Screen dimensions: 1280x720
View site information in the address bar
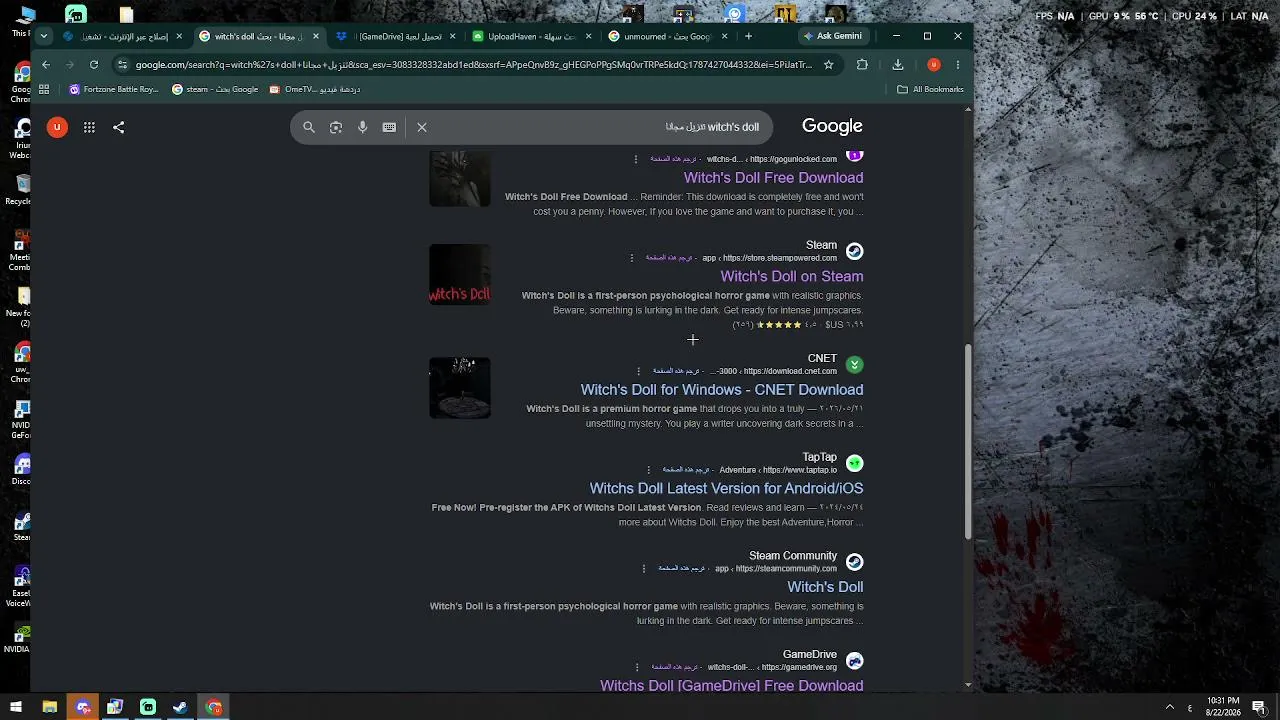click(122, 65)
